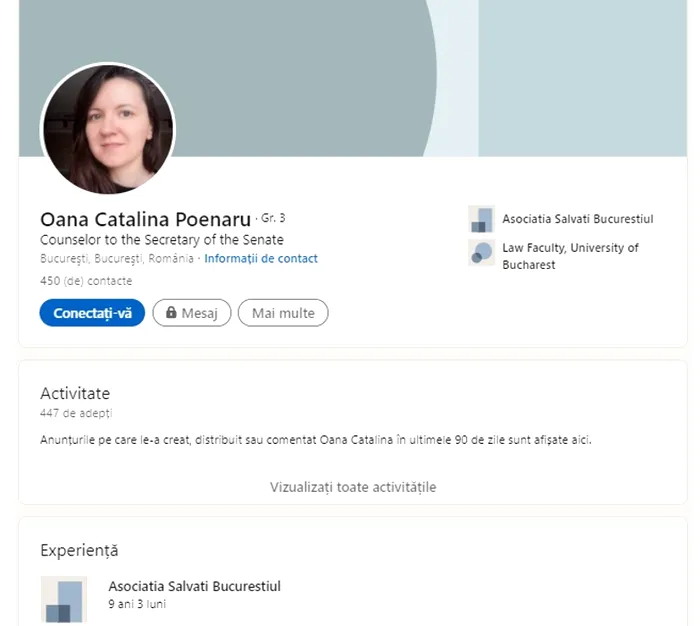Open the Asociatia Salvati Bucurestiul experience entry title
Image resolution: width=700 pixels, height=626 pixels.
point(194,586)
